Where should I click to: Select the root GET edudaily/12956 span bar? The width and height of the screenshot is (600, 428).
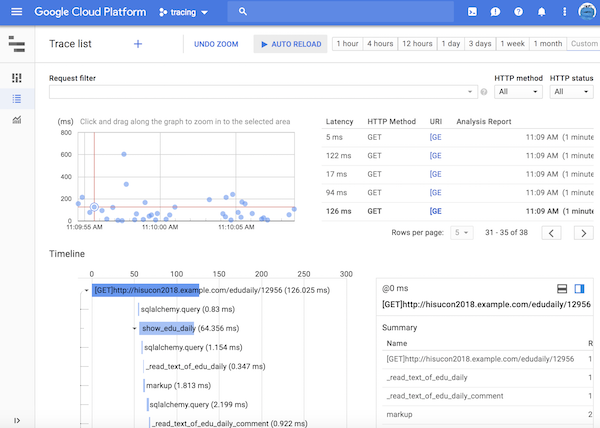click(x=145, y=290)
